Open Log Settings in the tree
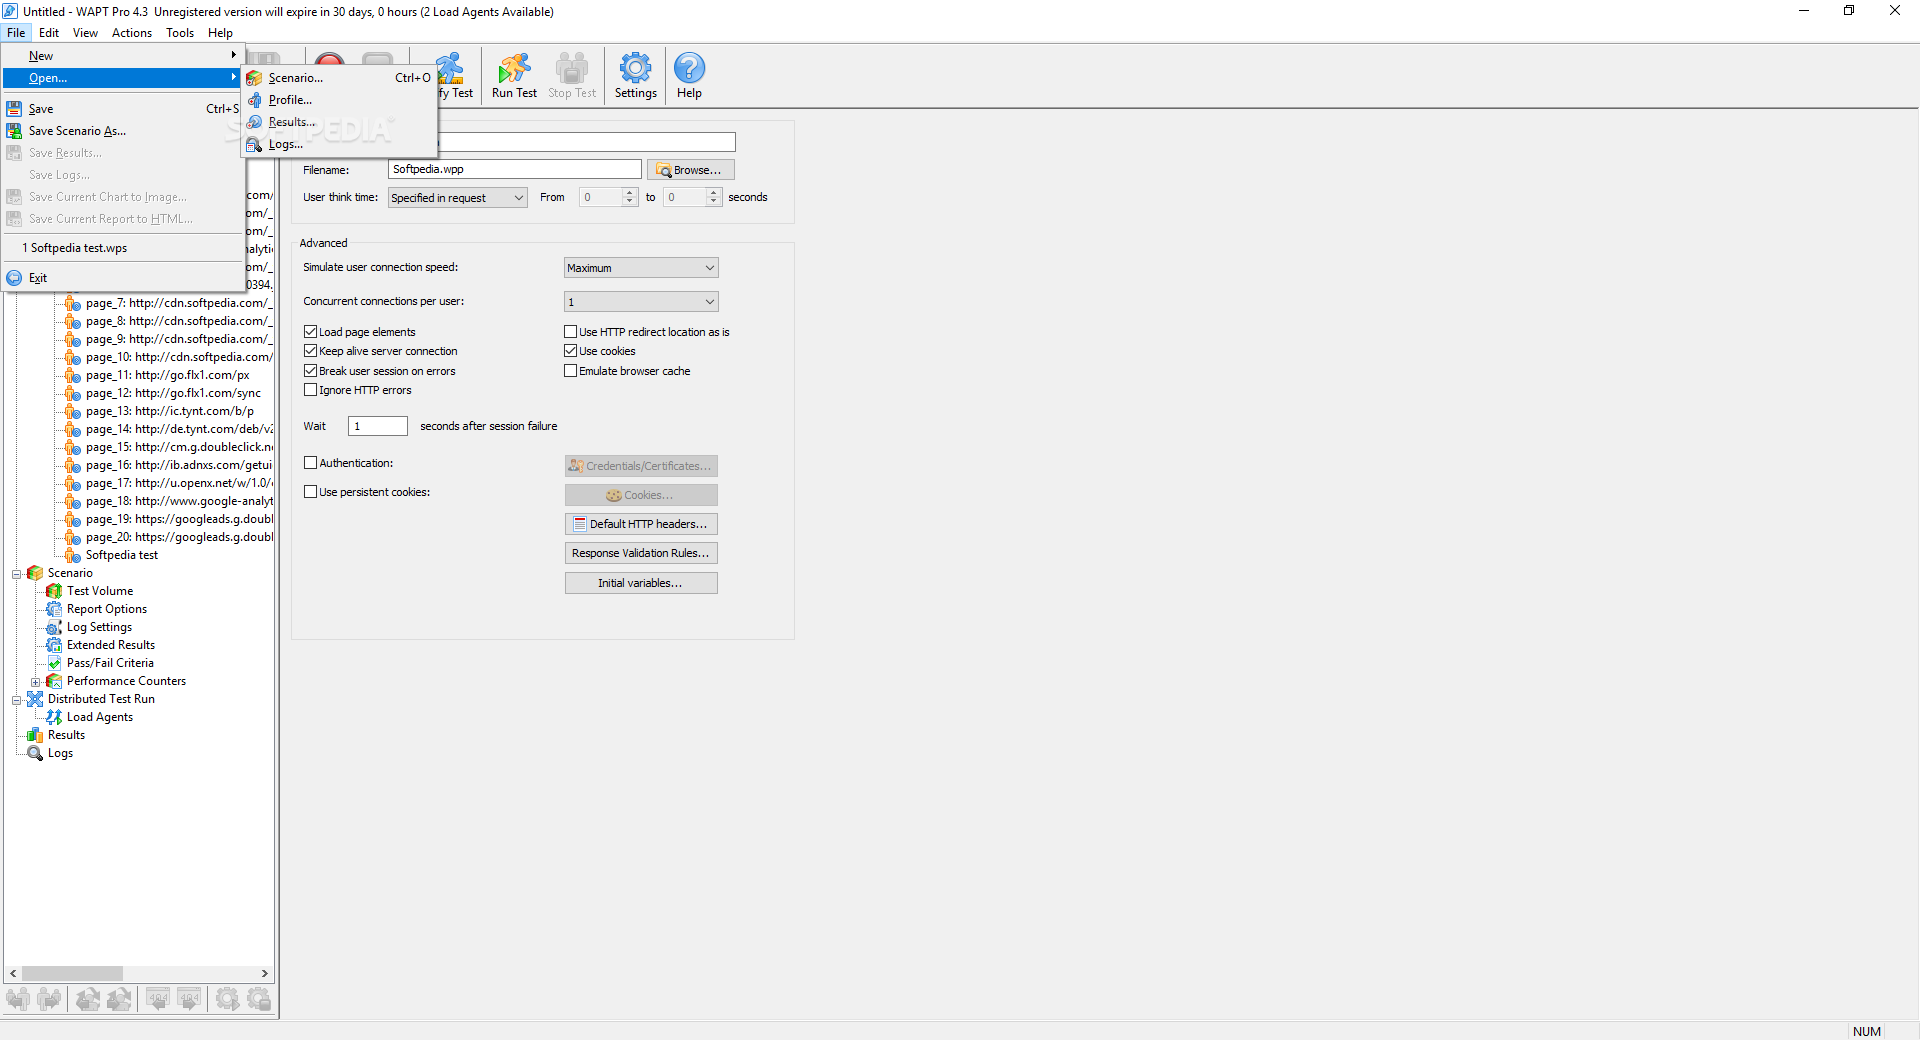 click(99, 627)
